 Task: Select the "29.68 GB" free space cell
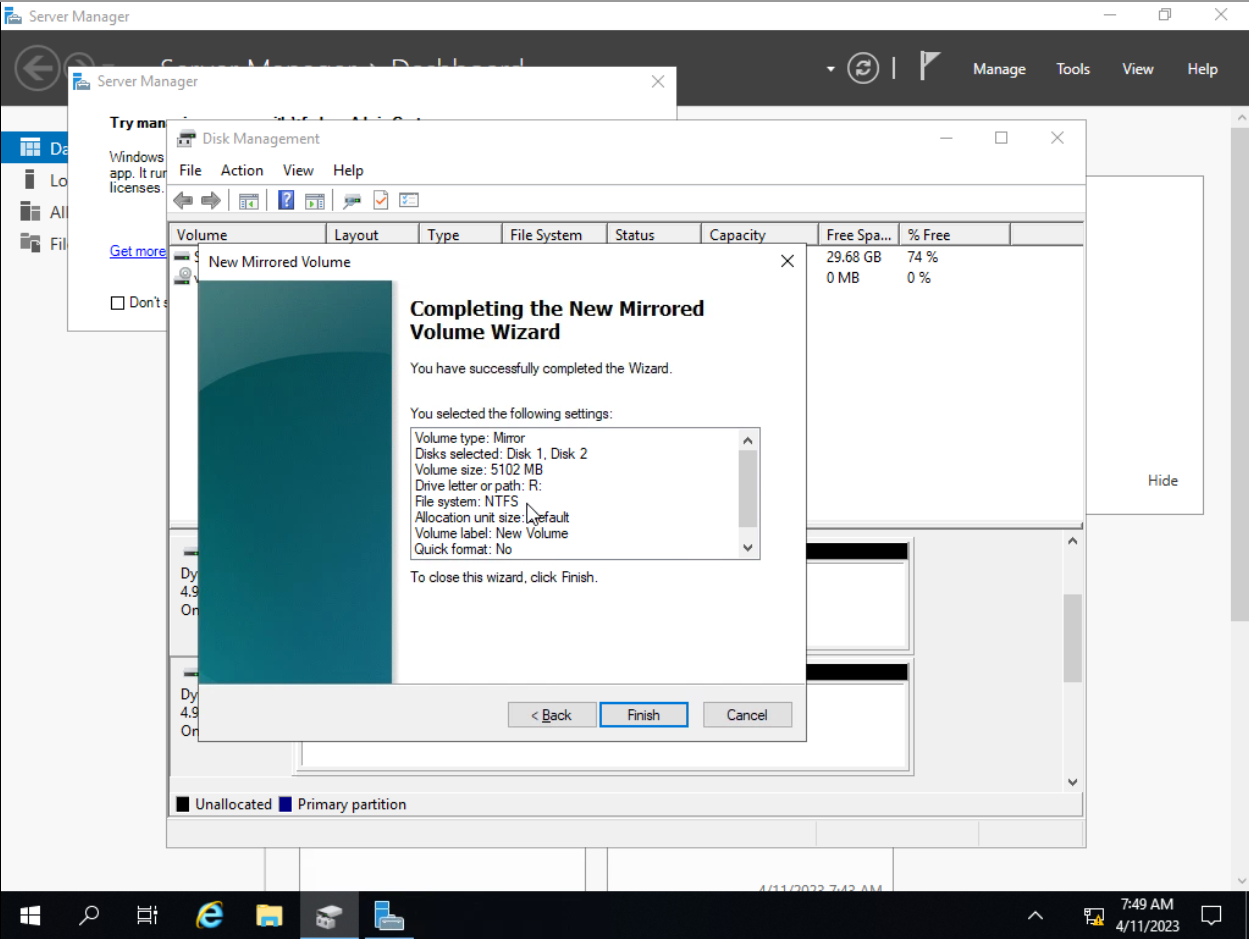tap(854, 257)
